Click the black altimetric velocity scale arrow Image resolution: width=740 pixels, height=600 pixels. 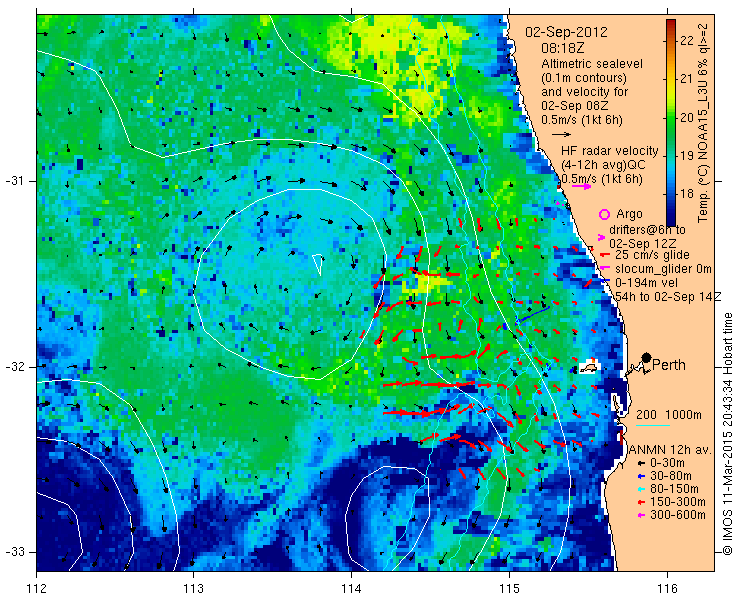tap(561, 135)
